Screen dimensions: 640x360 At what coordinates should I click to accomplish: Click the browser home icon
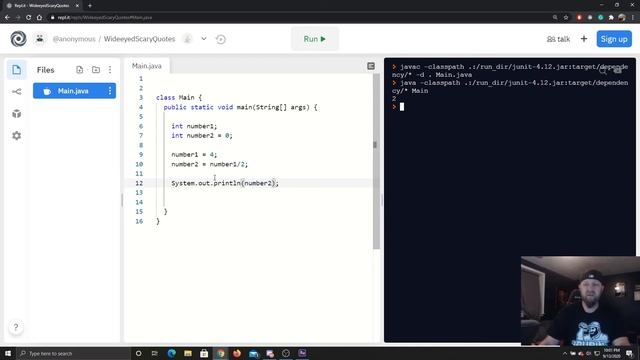point(39,18)
